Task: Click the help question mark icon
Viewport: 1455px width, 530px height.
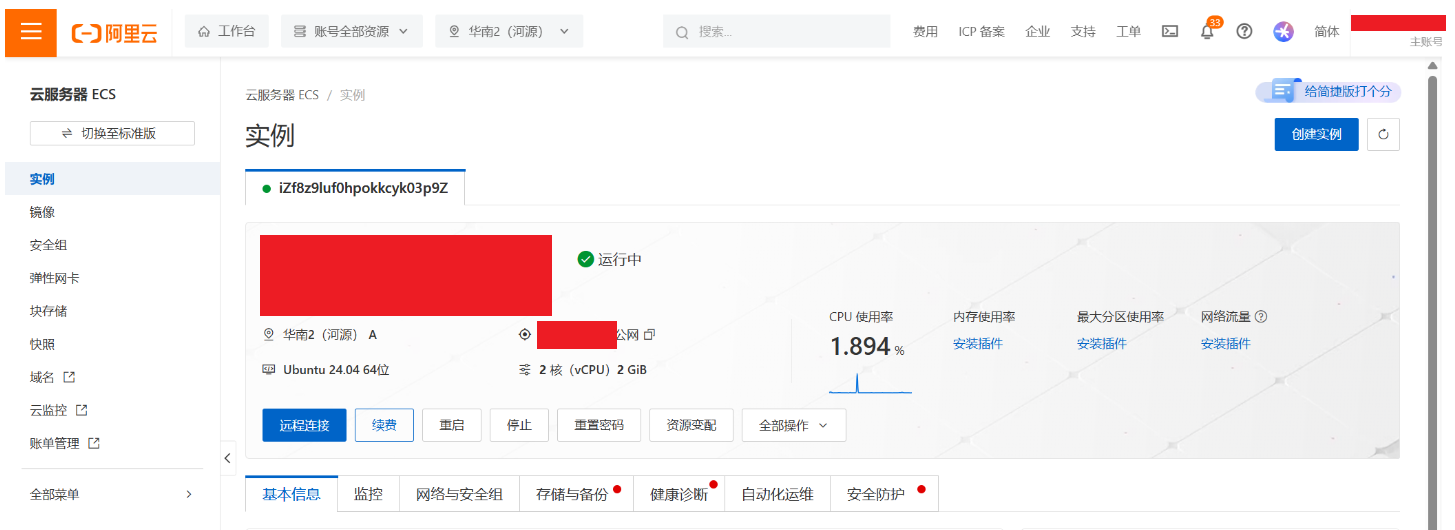Action: click(1244, 31)
